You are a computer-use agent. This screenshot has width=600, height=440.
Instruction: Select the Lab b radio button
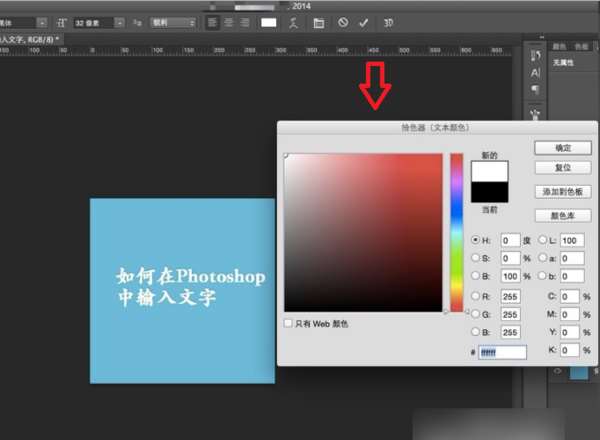point(543,275)
